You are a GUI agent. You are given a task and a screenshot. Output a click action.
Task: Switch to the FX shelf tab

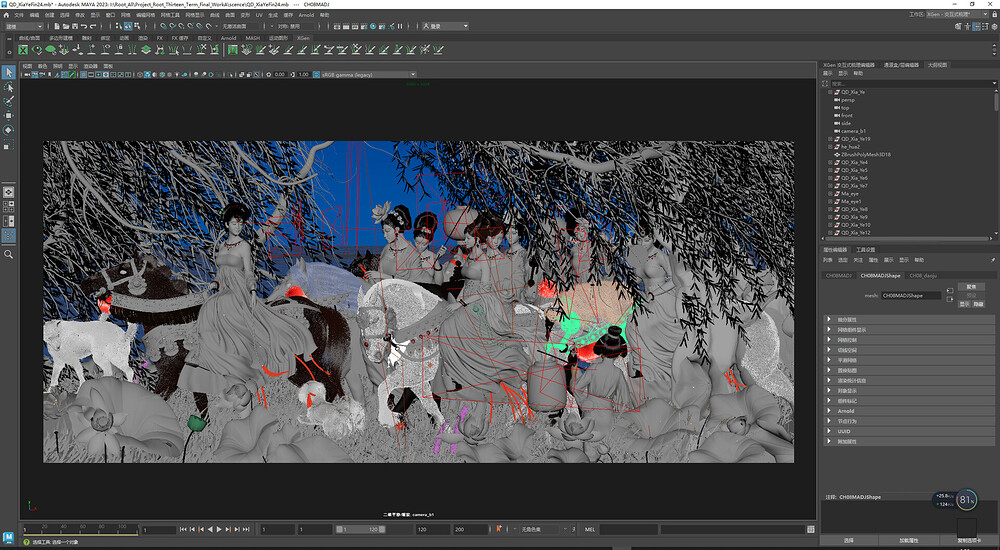click(x=159, y=38)
